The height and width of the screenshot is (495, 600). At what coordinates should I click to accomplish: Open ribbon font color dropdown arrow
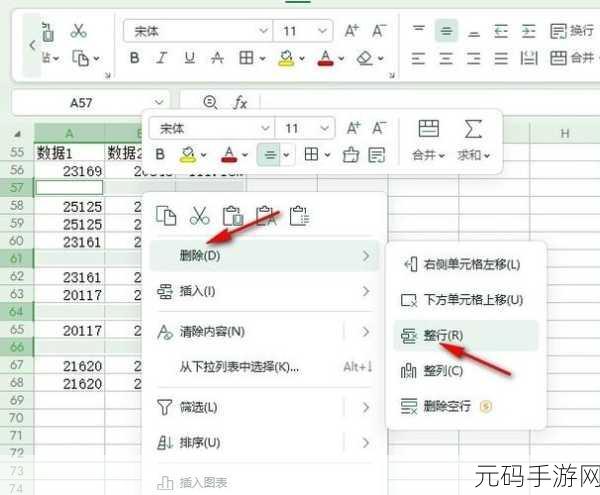[341, 59]
